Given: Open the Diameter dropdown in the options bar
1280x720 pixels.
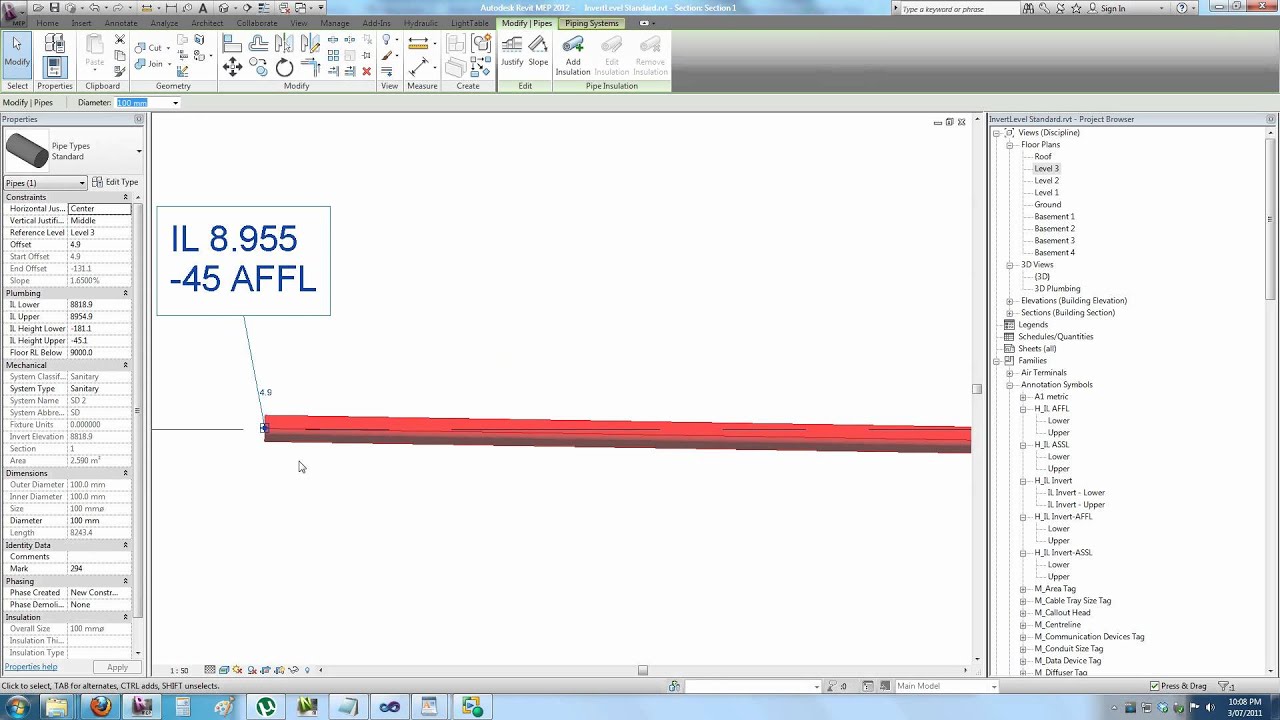Looking at the screenshot, I should [175, 102].
